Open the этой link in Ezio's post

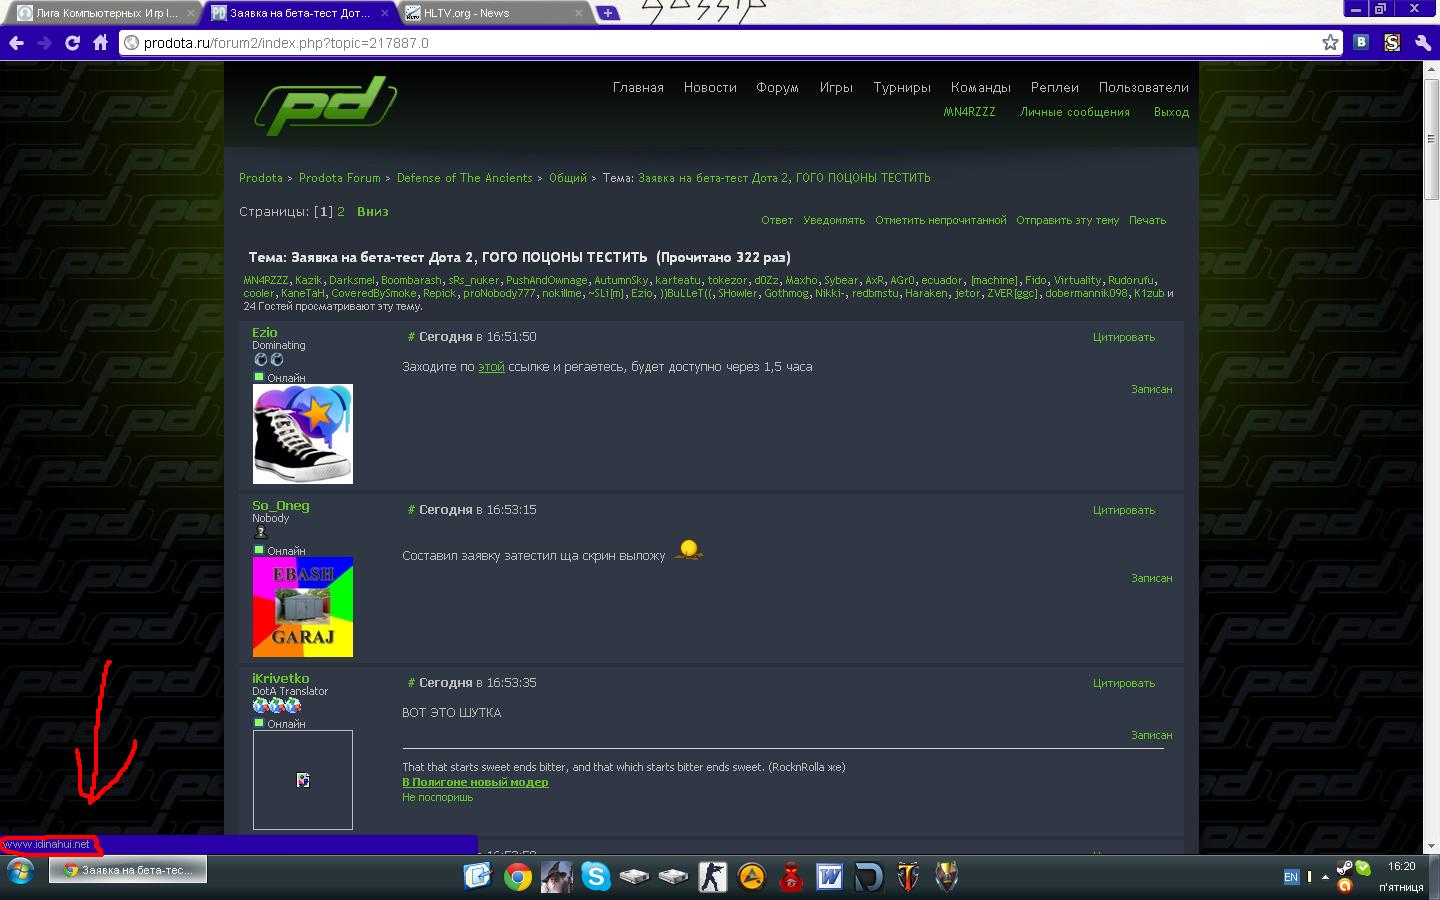[x=491, y=367]
